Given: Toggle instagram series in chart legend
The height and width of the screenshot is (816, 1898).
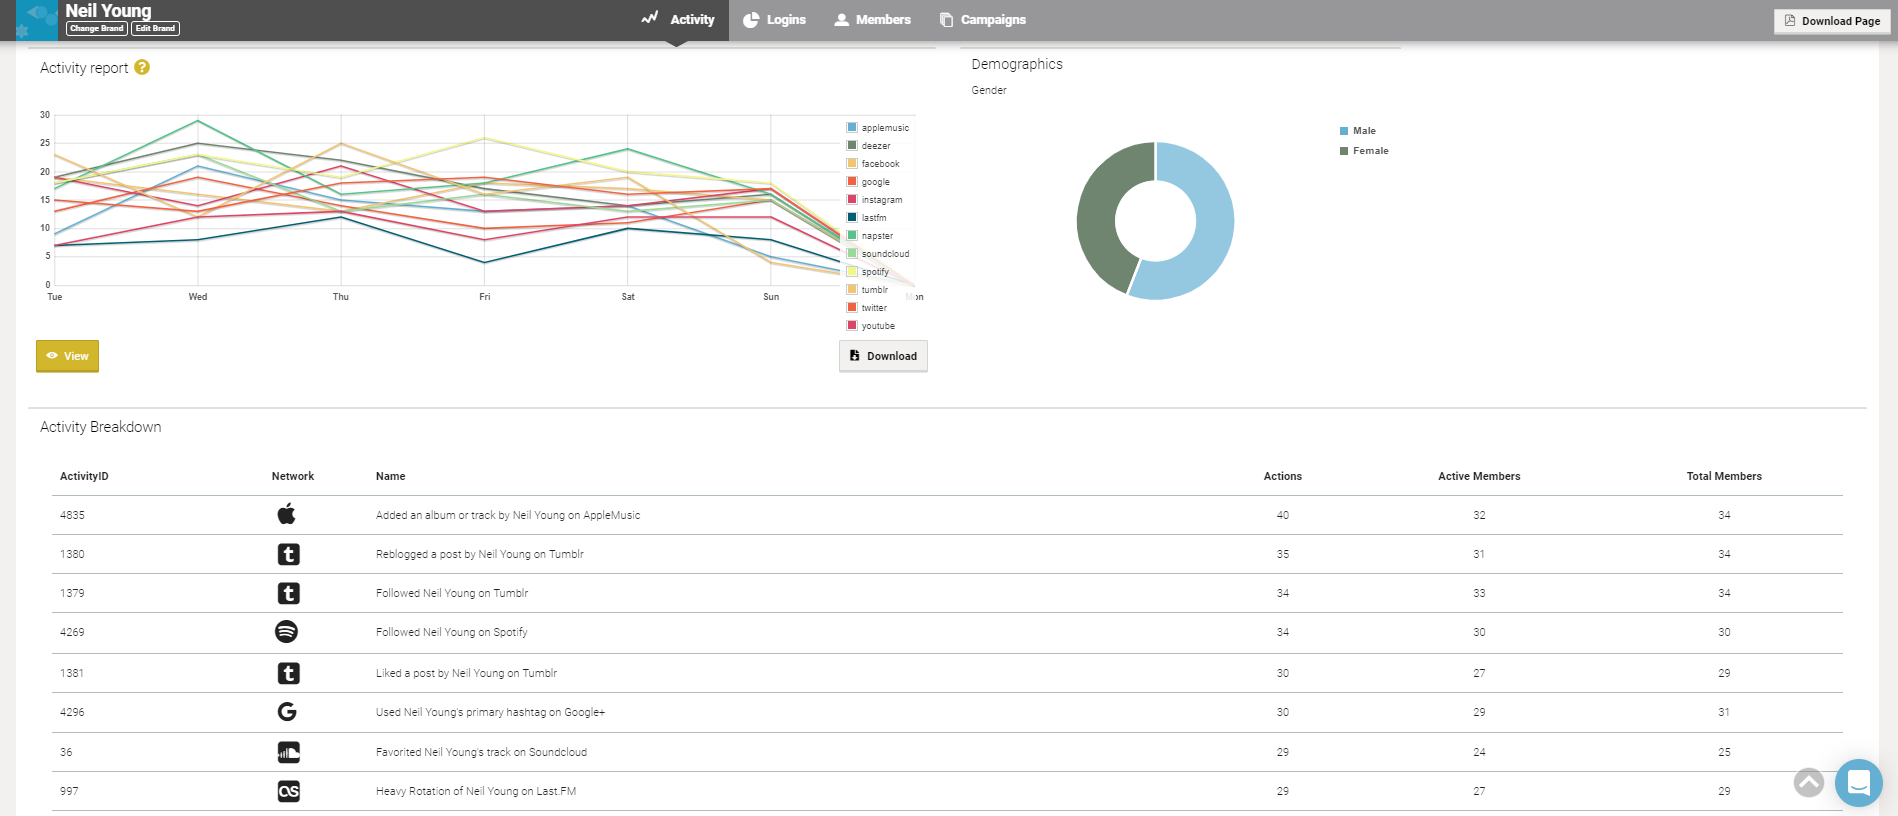Looking at the screenshot, I should 875,200.
